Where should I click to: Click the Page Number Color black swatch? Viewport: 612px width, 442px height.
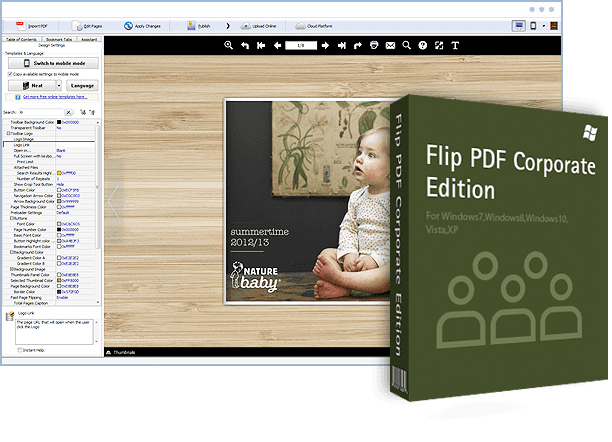[59, 230]
